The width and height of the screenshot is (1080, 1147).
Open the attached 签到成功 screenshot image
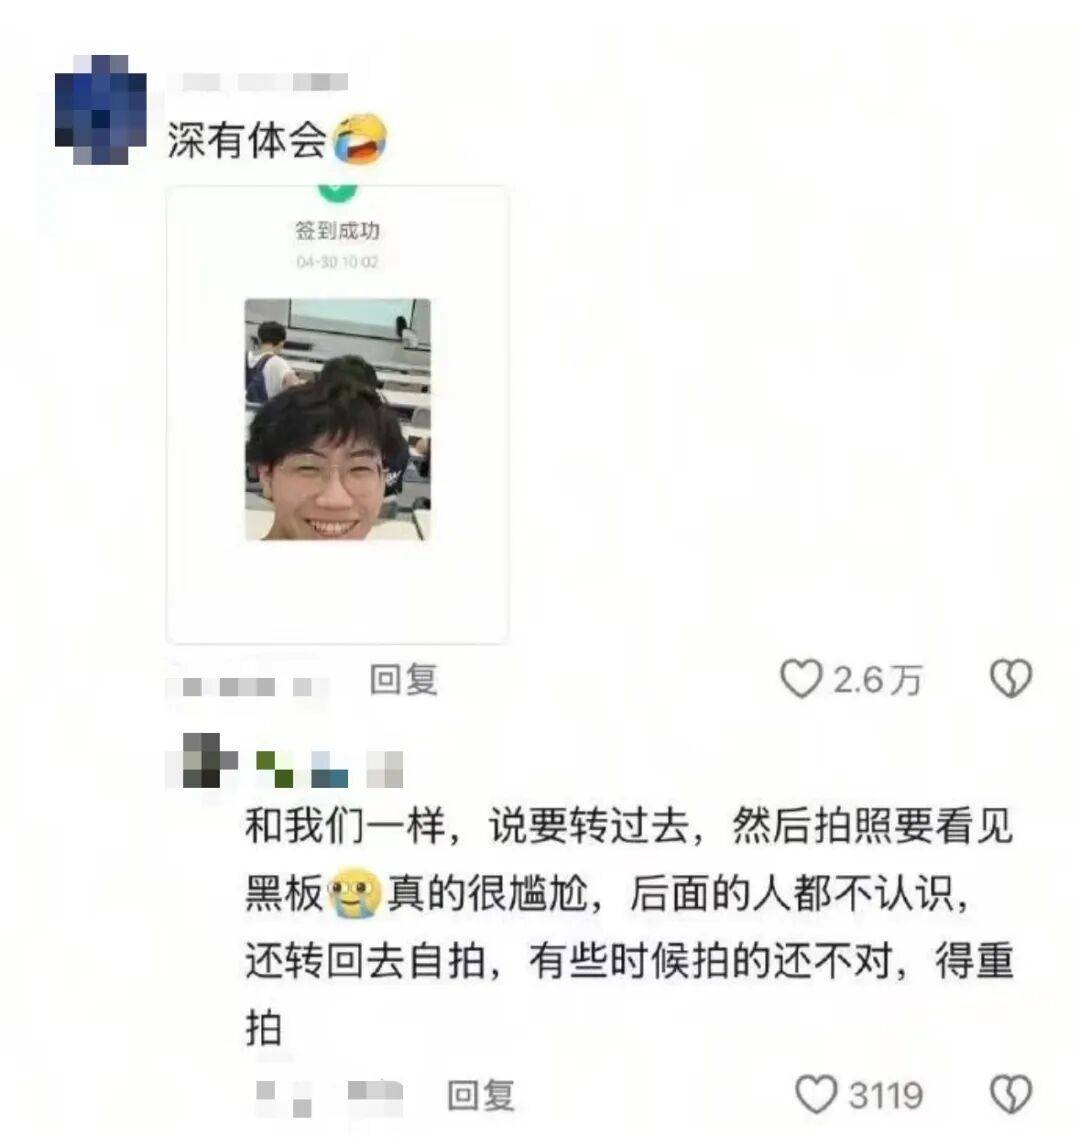coord(337,415)
